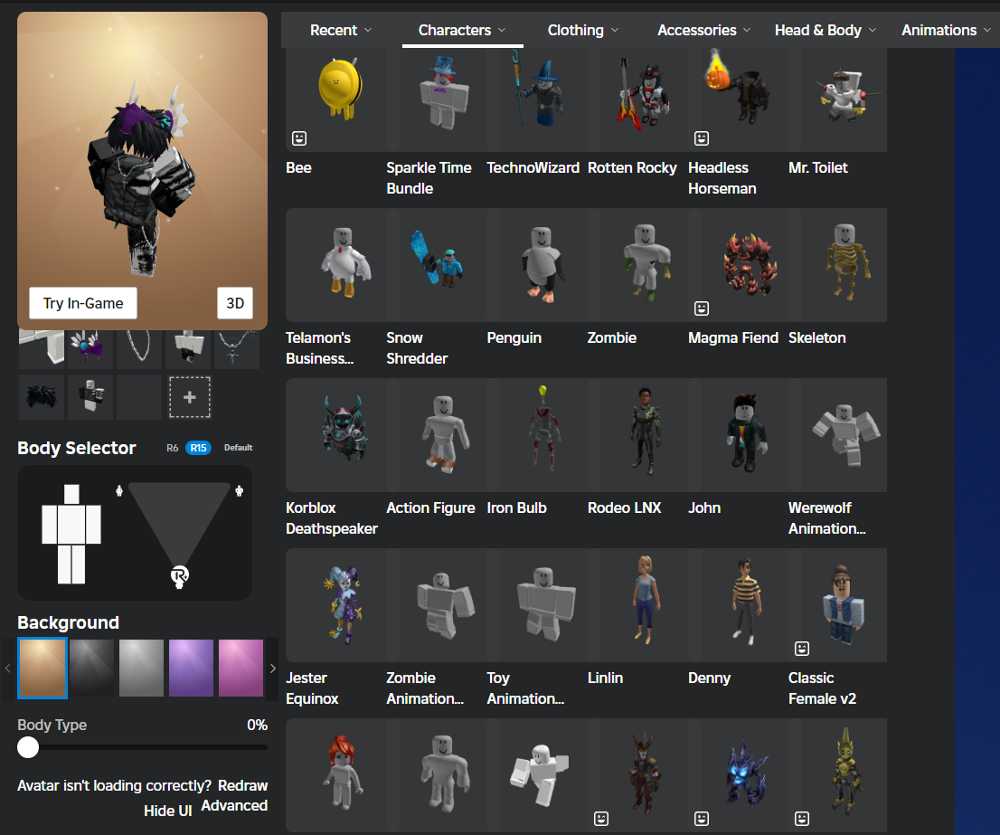
Task: Pick the Penguin character bundle
Action: pyautogui.click(x=536, y=265)
